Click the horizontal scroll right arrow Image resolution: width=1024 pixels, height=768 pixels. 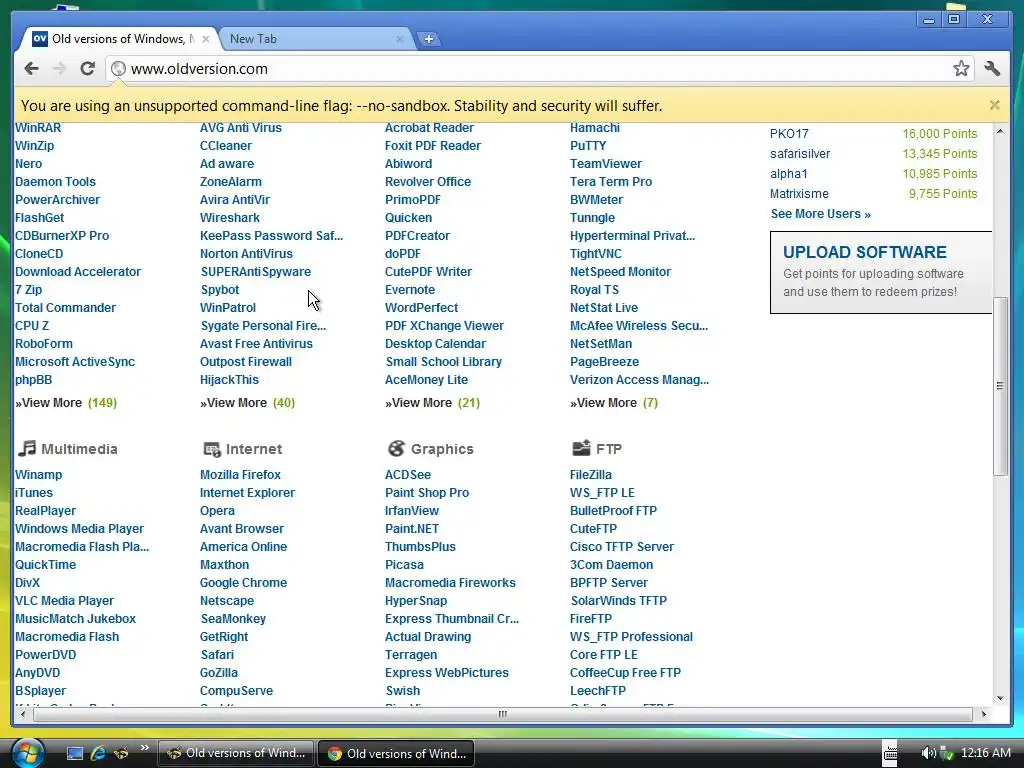click(984, 714)
